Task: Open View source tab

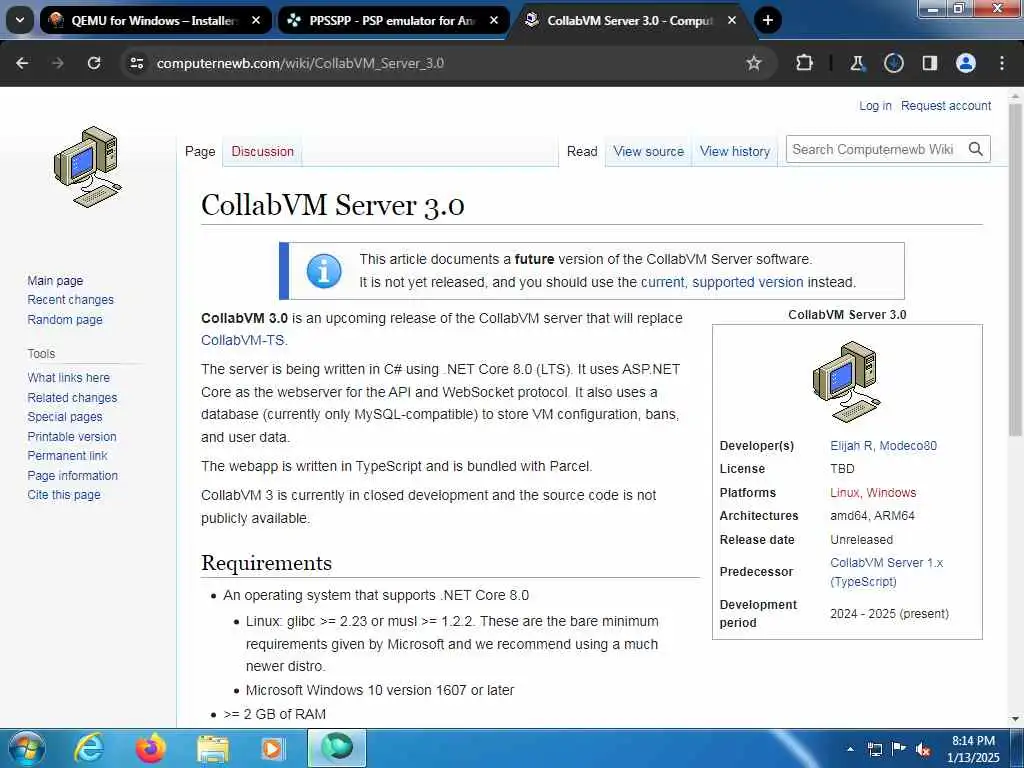Action: [x=648, y=152]
